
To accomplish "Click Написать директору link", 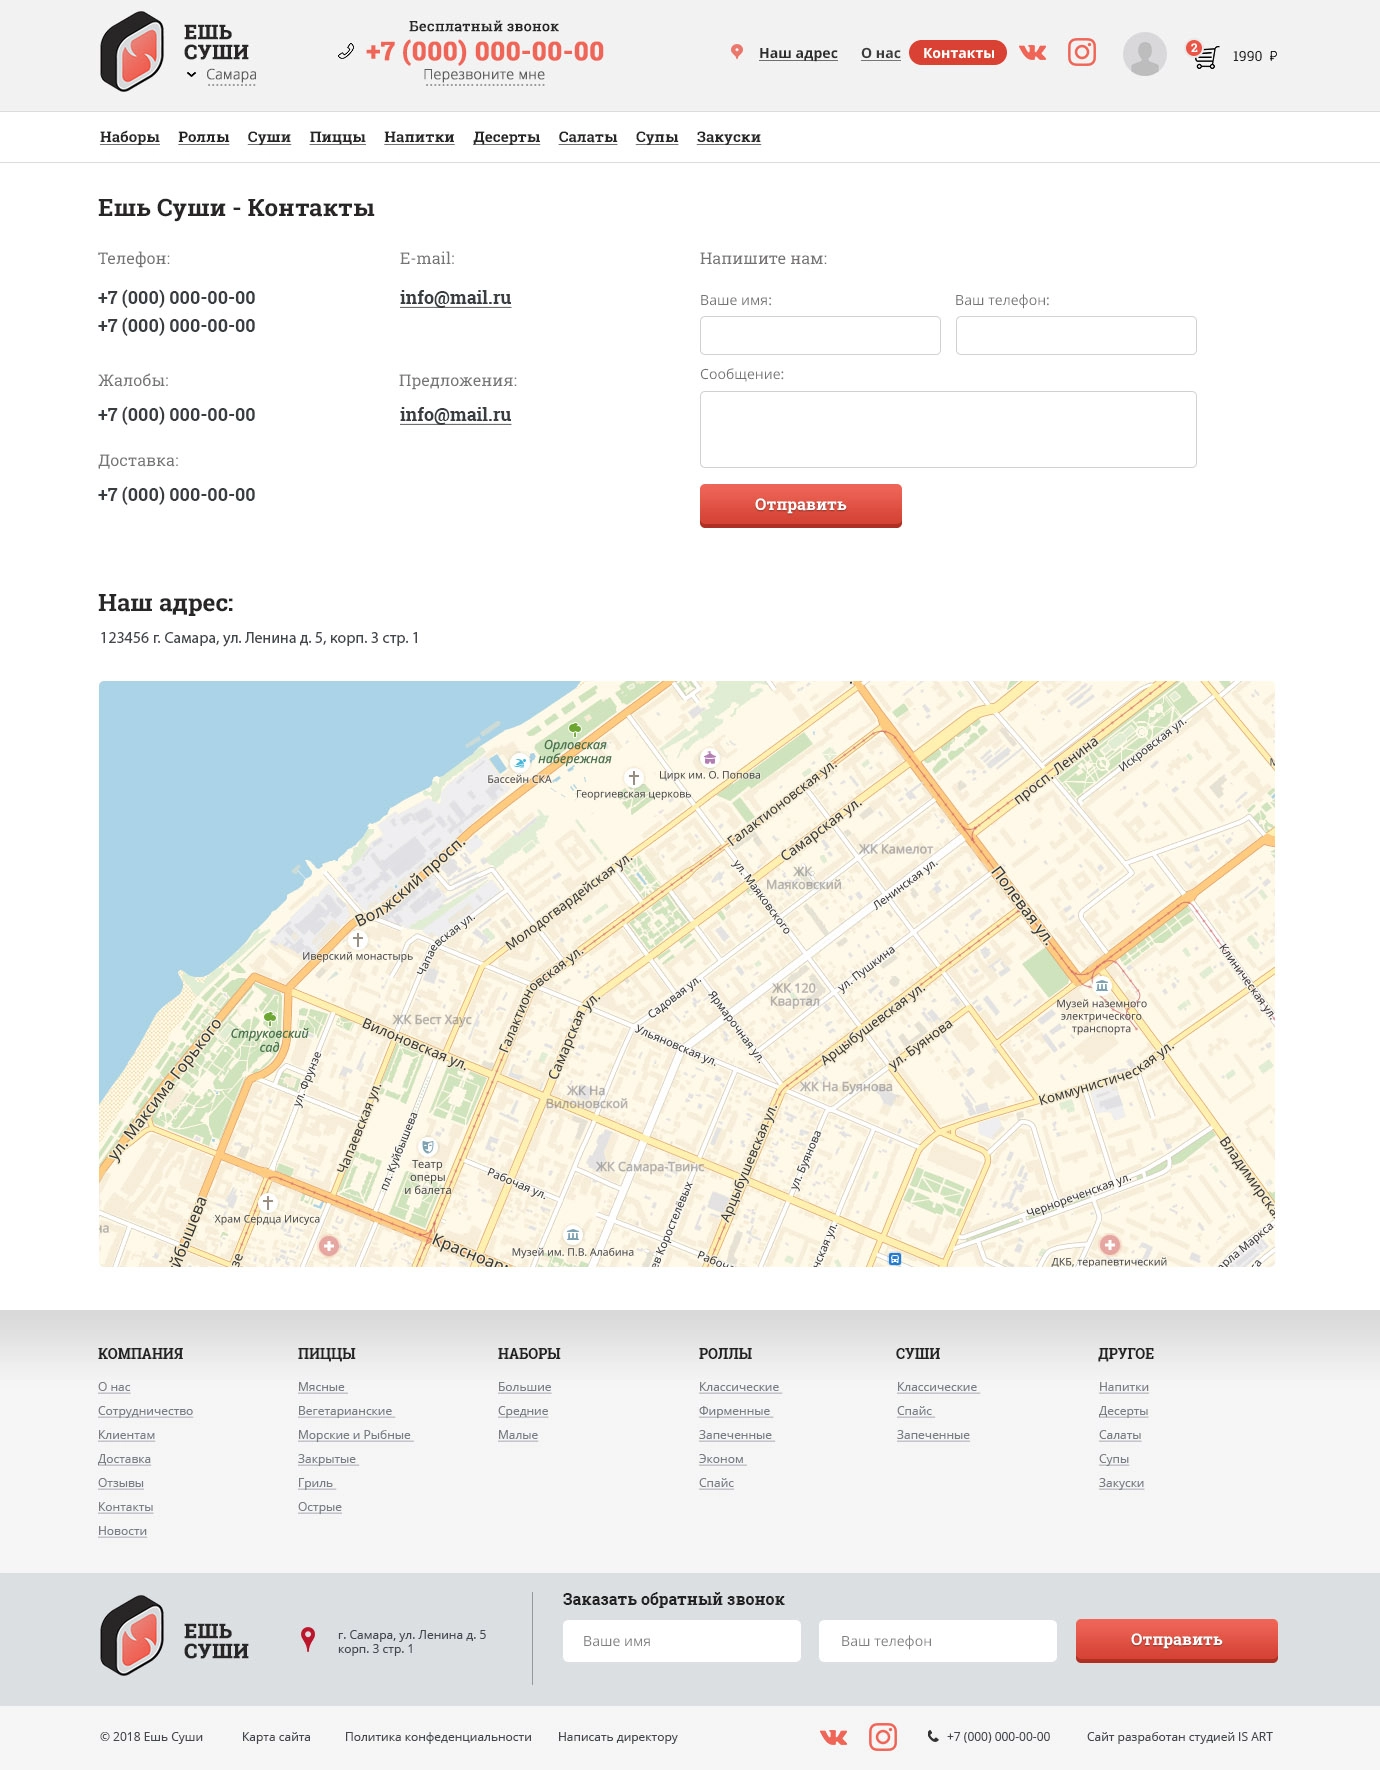I will point(618,1737).
